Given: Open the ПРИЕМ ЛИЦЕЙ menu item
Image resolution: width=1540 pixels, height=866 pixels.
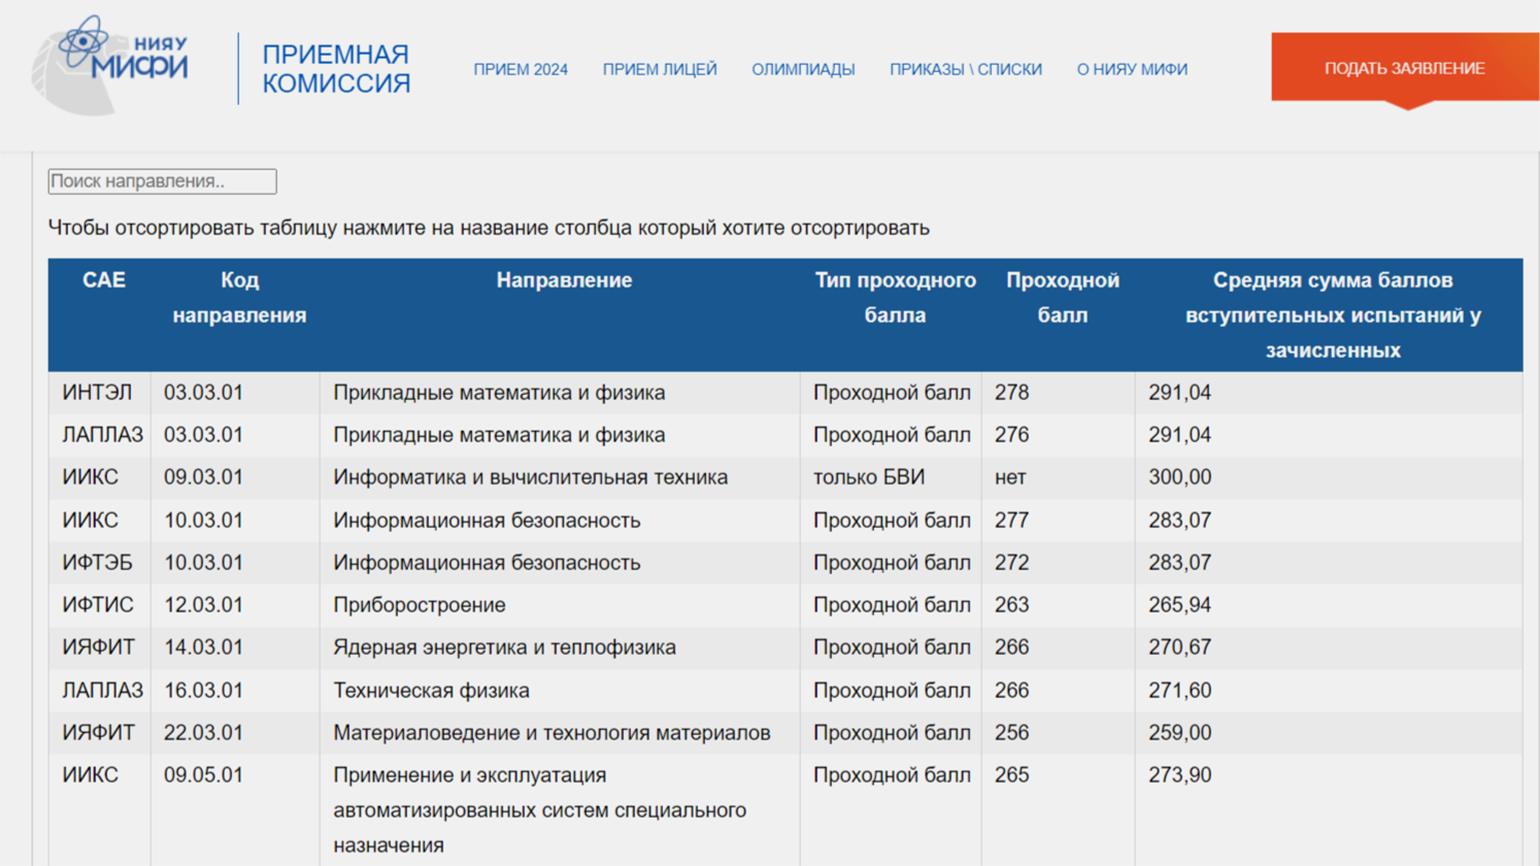Looking at the screenshot, I should click(x=659, y=69).
